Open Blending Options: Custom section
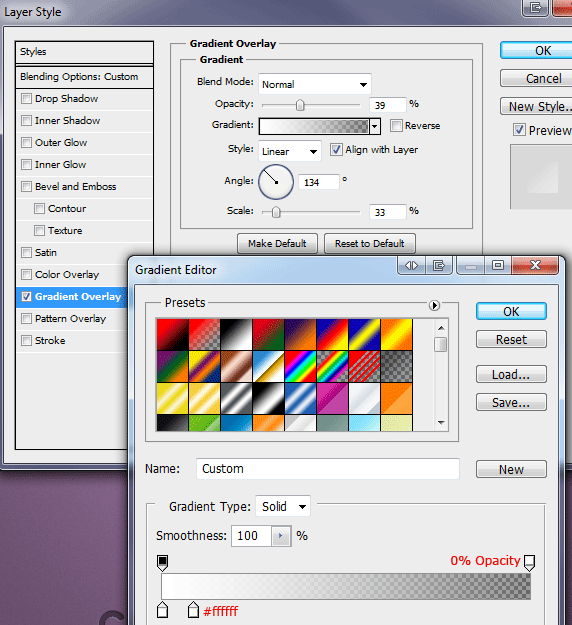572x625 pixels. [x=85, y=77]
